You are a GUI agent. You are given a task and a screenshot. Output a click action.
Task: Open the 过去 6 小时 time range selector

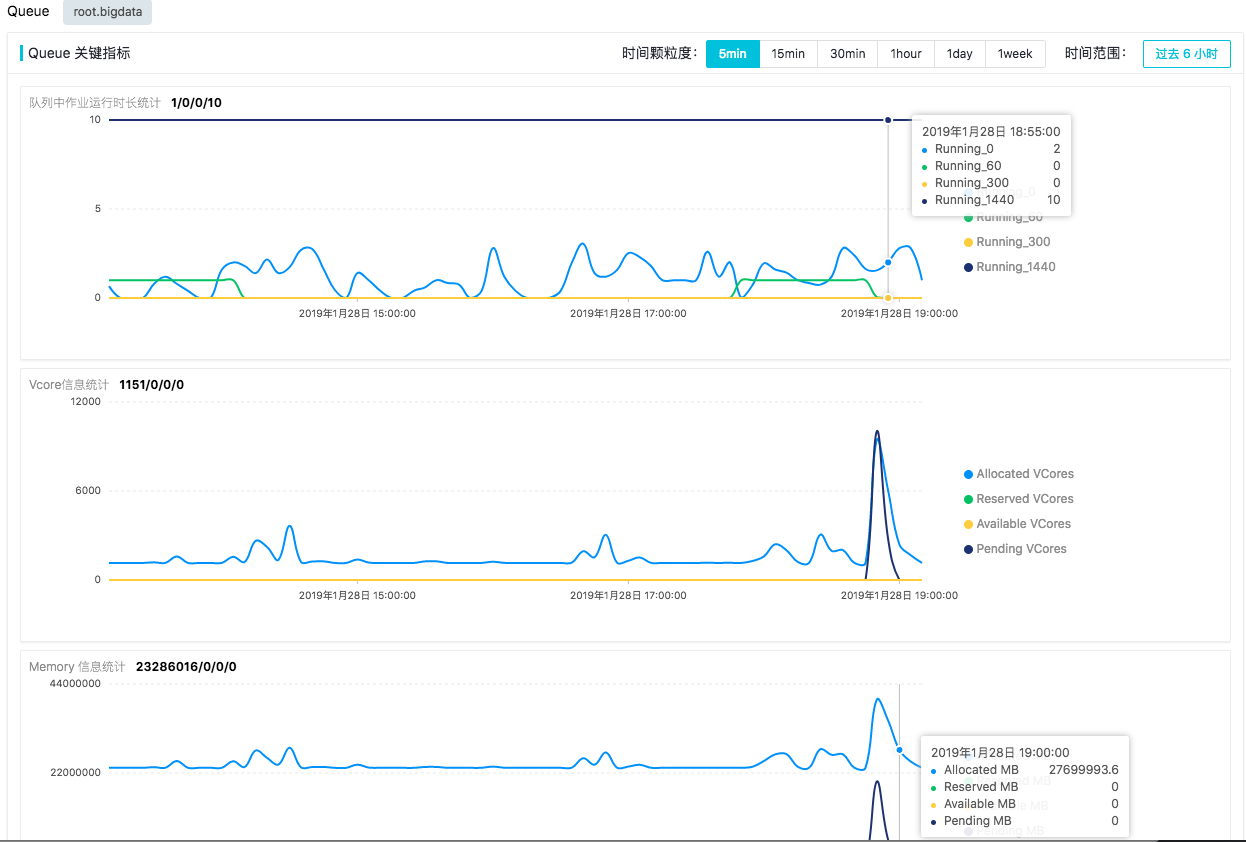click(1187, 54)
